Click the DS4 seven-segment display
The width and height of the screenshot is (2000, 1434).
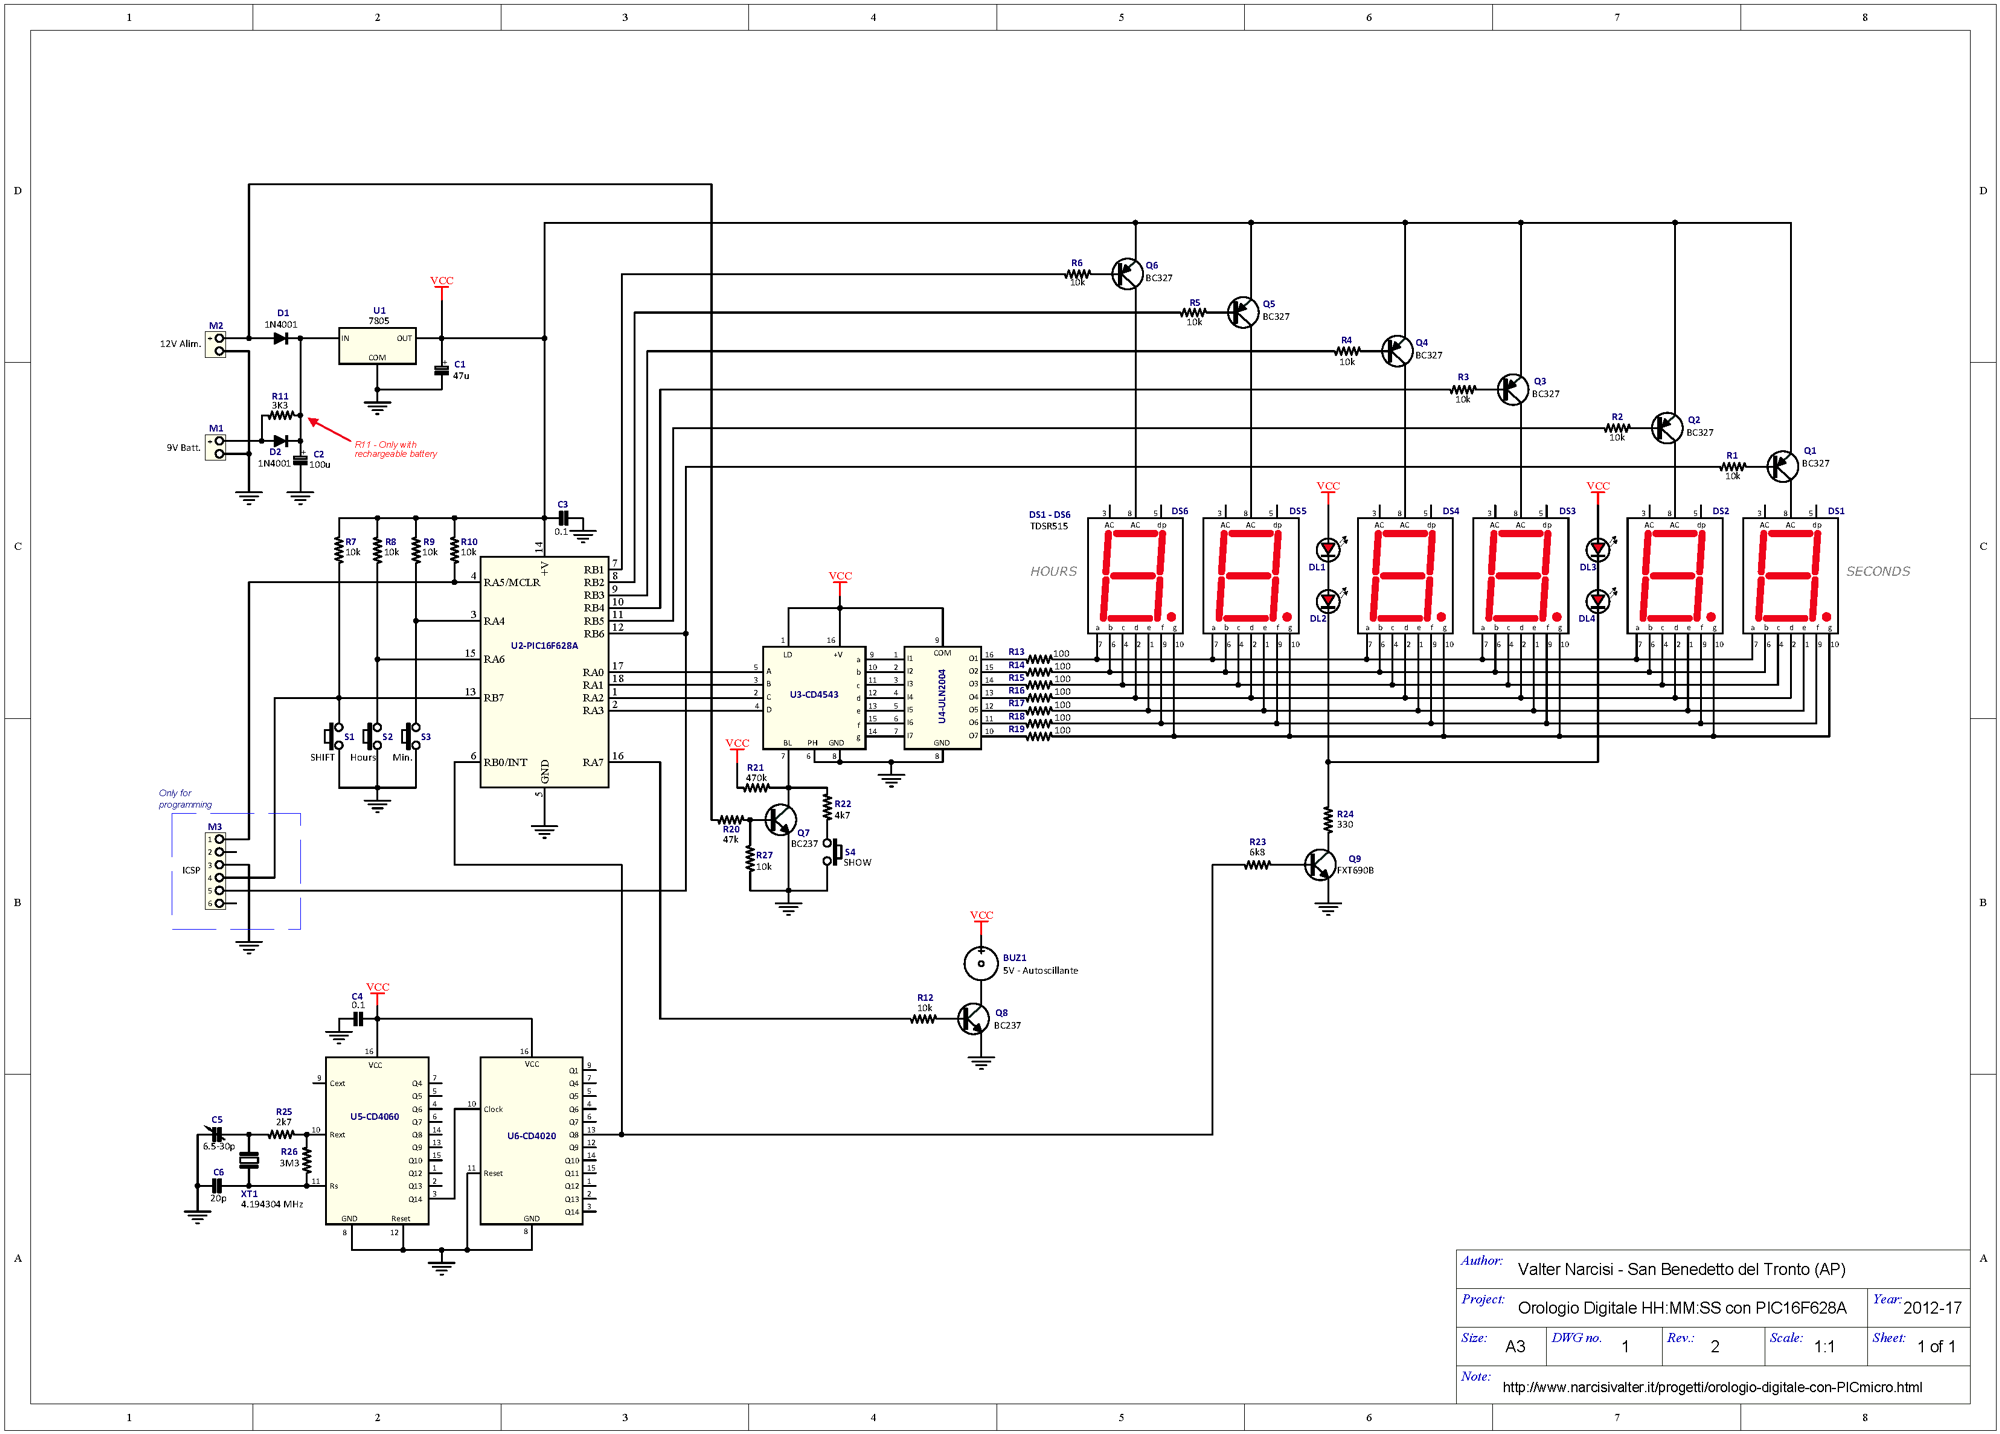point(1405,575)
